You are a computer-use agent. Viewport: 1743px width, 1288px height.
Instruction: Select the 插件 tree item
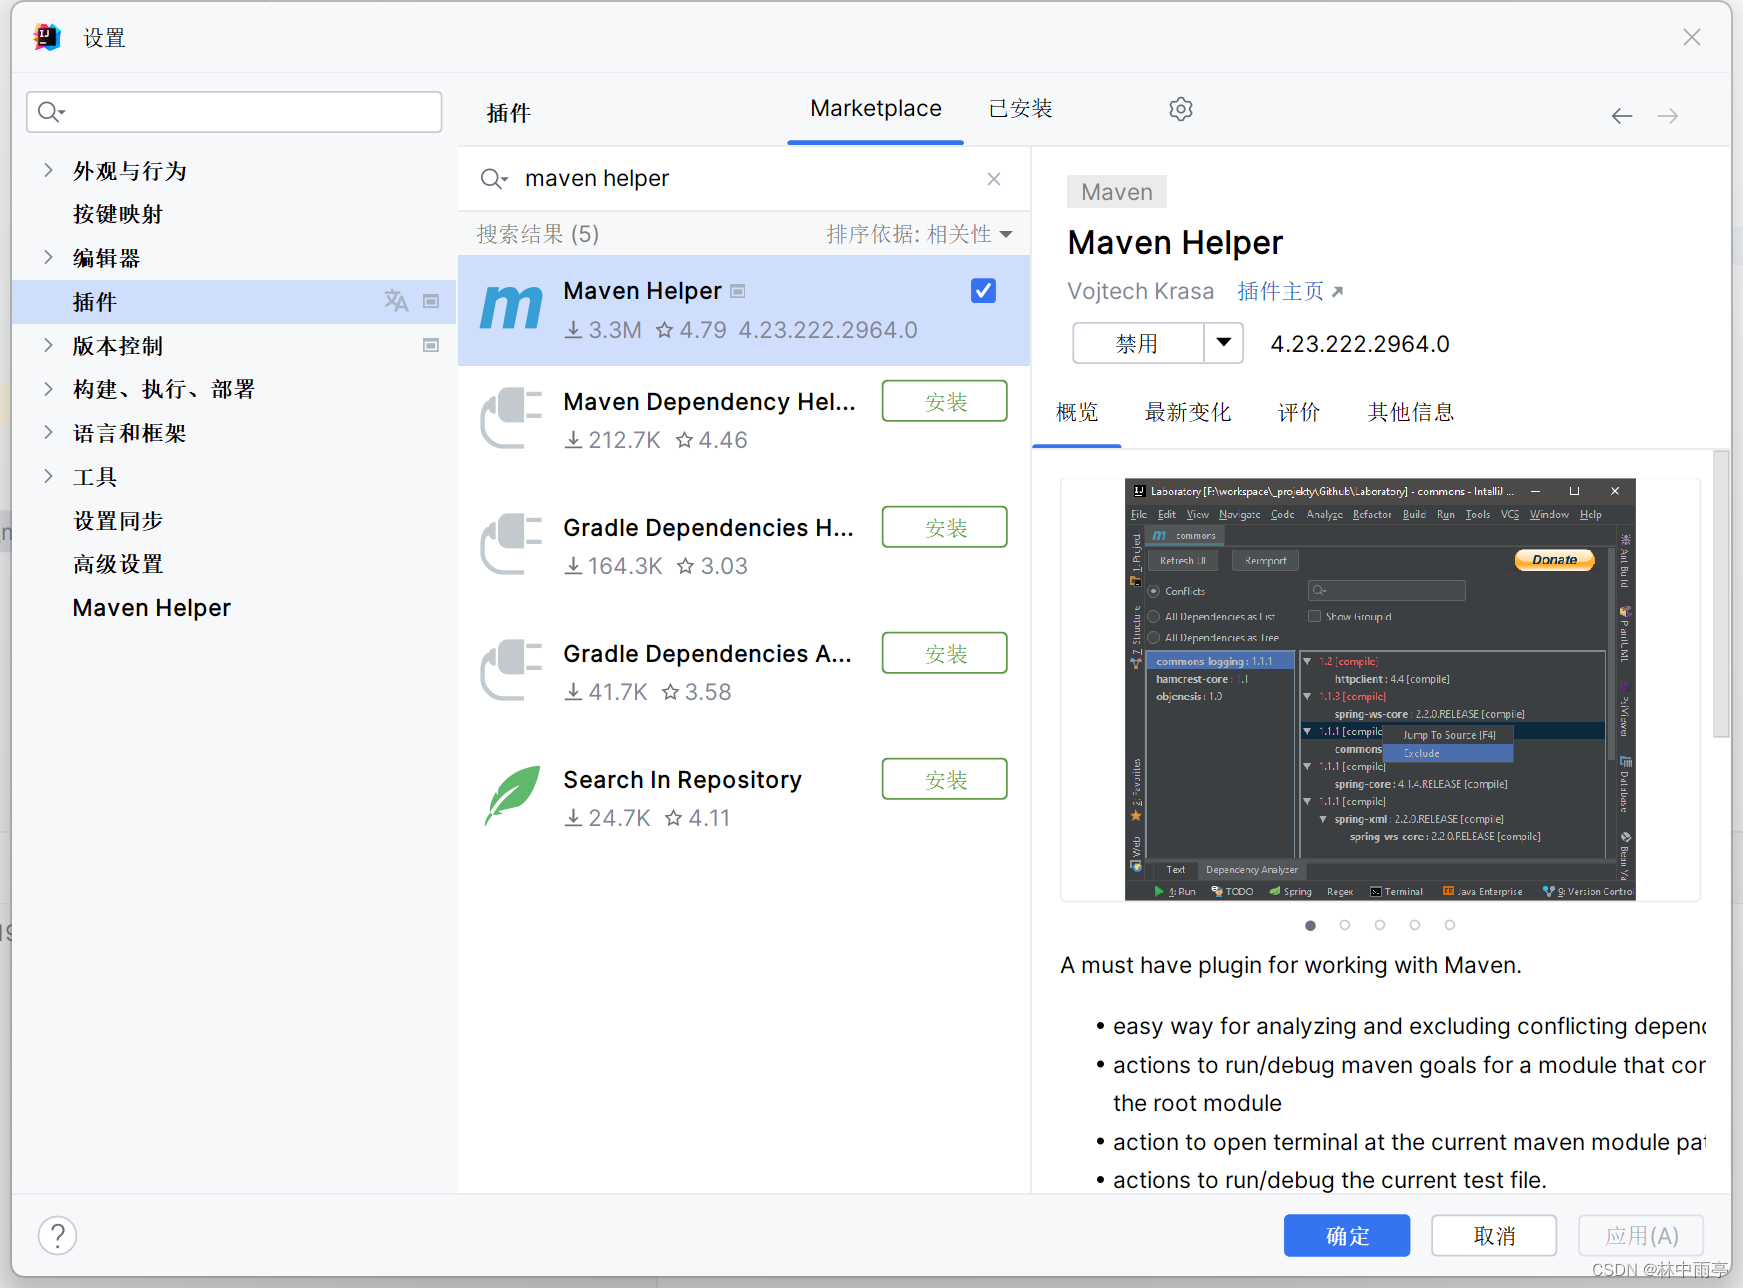point(234,301)
